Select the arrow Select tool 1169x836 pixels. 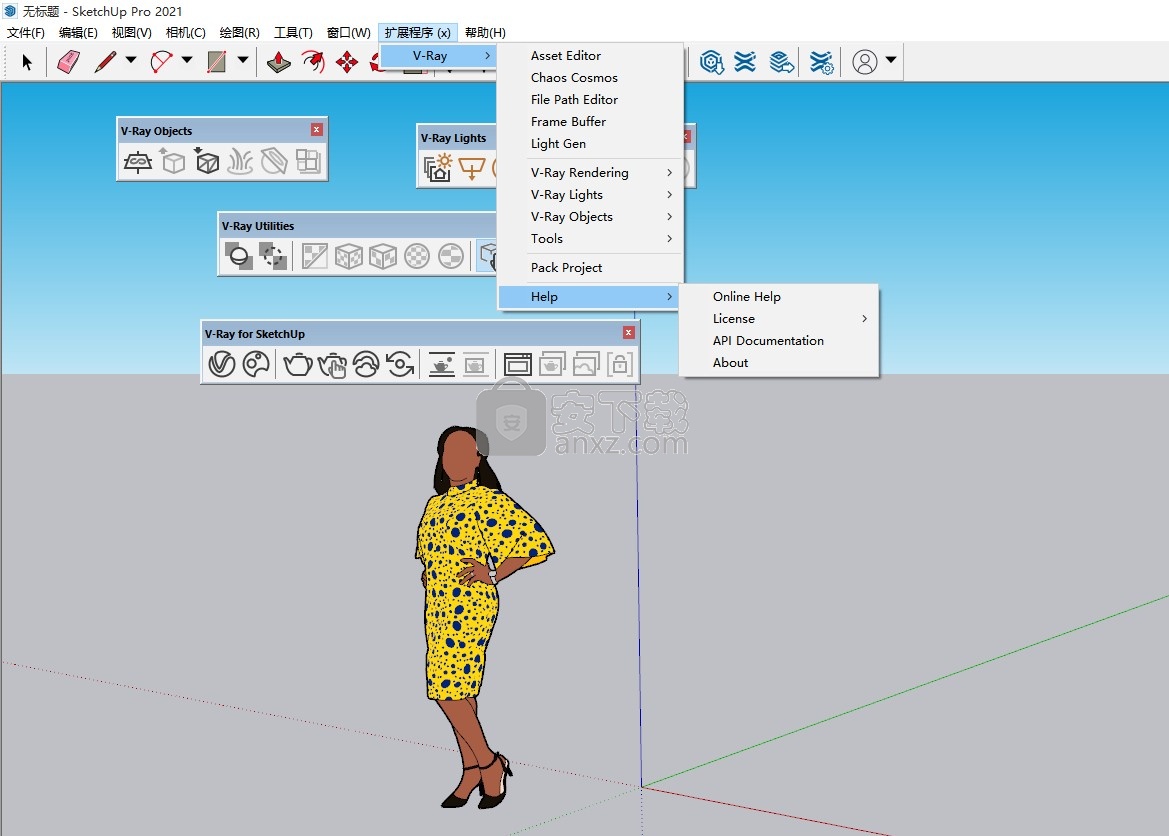tap(27, 62)
